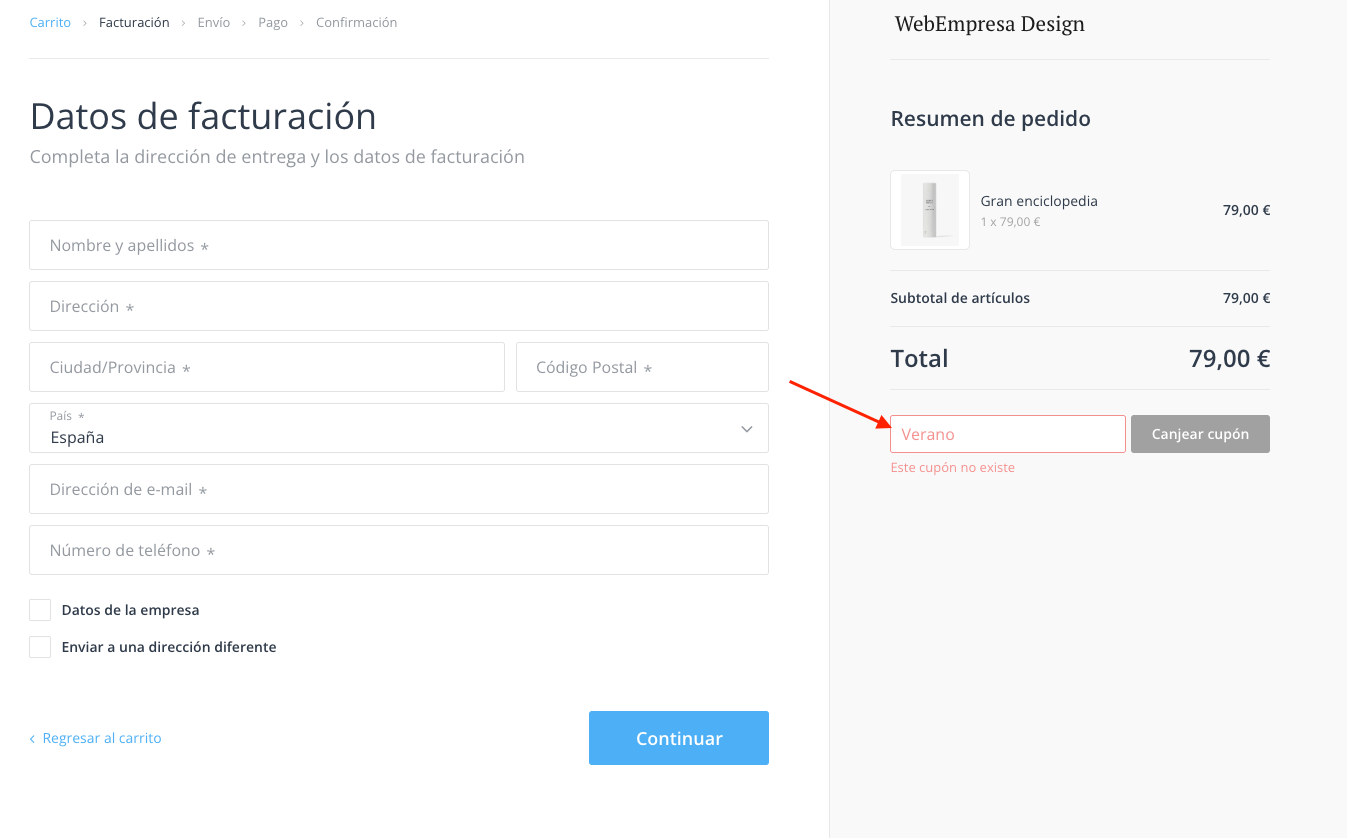The width and height of the screenshot is (1347, 838).
Task: Go to the Carrito breadcrumb step
Action: pyautogui.click(x=50, y=22)
